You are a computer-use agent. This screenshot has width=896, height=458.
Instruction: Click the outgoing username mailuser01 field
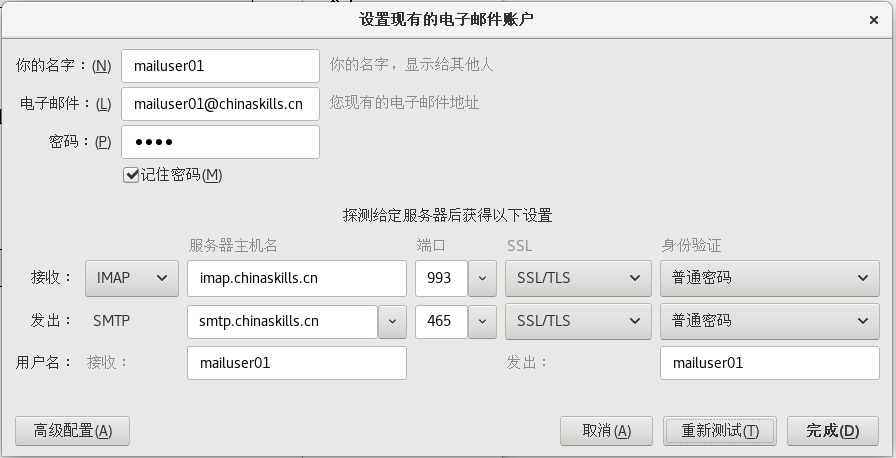770,363
